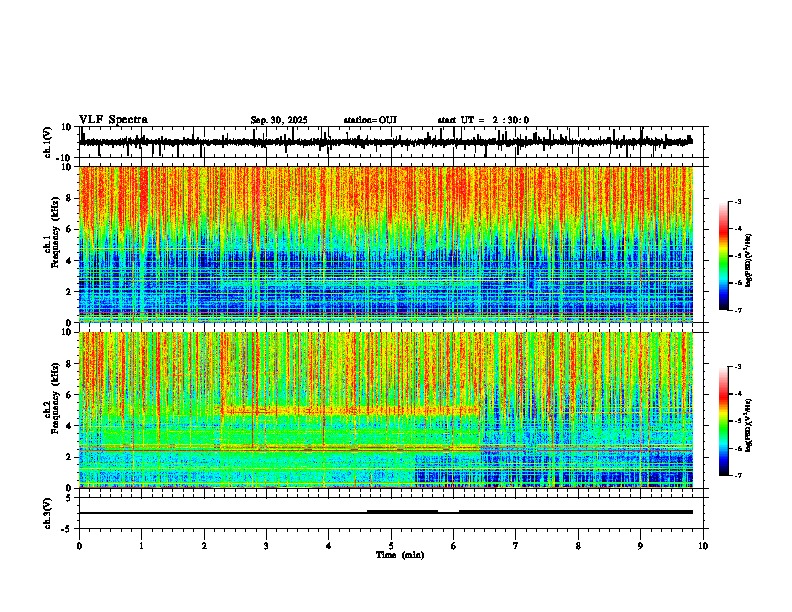The width and height of the screenshot is (792, 612).
Task: Click time tick label '0' on x-axis
Action: coord(79,546)
